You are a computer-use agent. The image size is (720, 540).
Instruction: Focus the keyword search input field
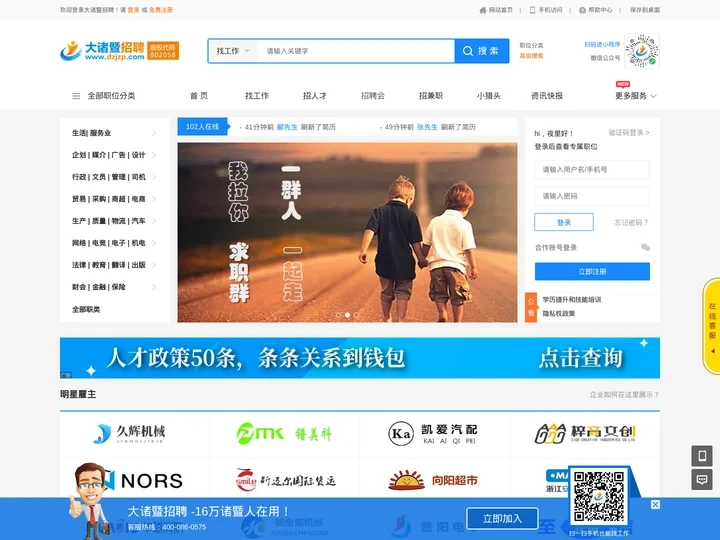tap(356, 51)
